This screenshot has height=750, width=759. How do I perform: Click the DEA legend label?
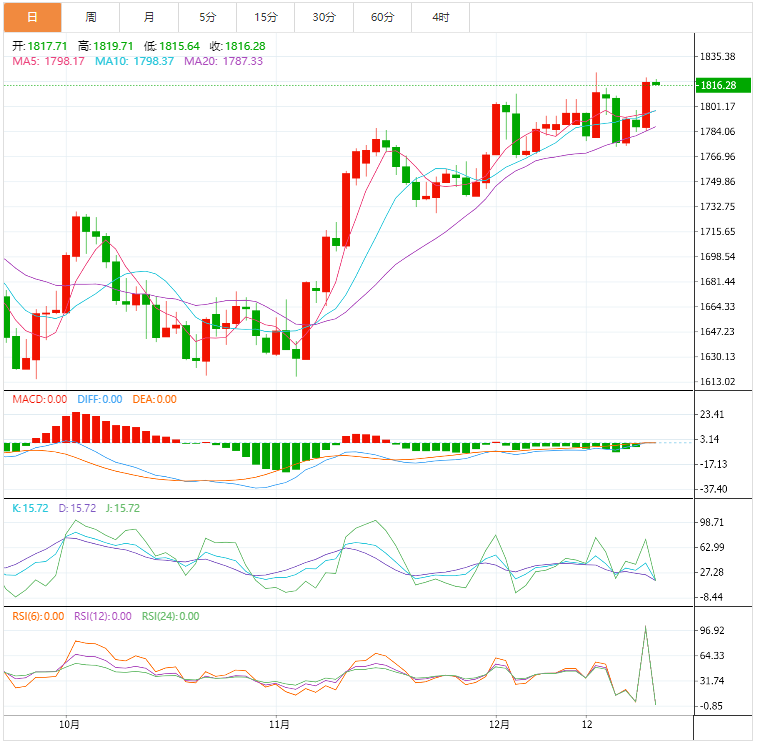(x=154, y=400)
